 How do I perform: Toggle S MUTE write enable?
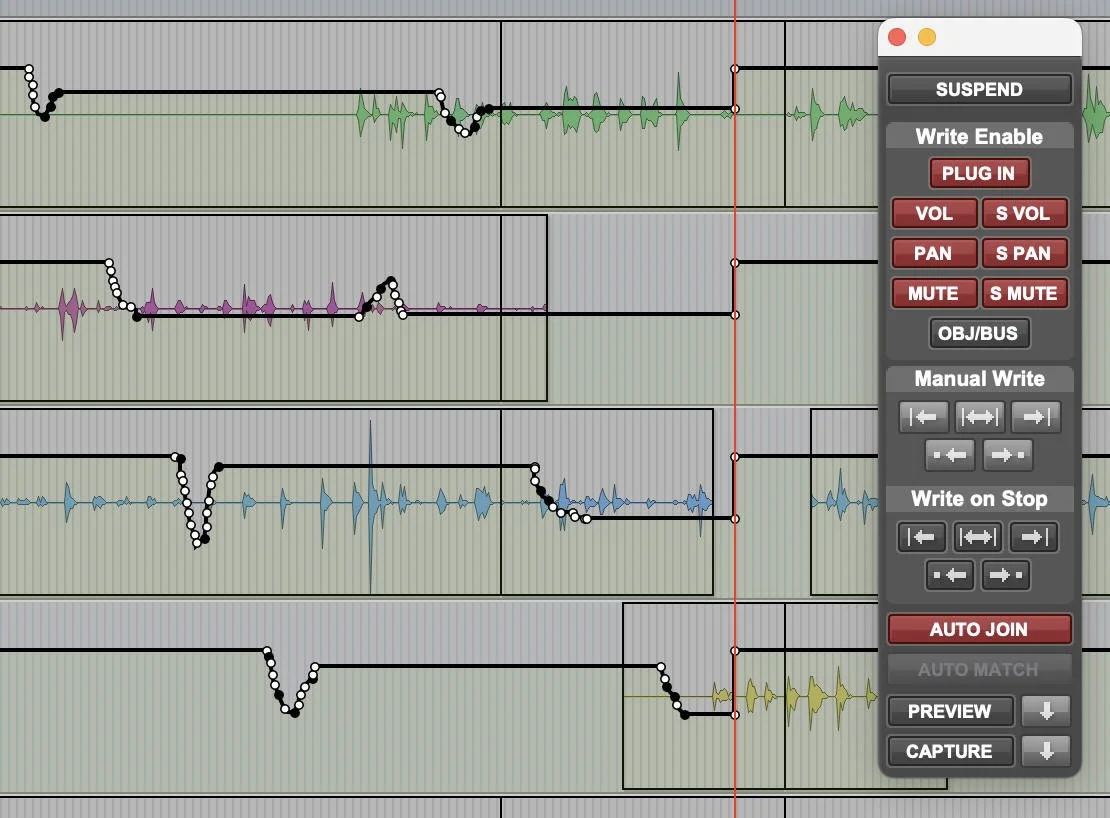tap(1024, 293)
